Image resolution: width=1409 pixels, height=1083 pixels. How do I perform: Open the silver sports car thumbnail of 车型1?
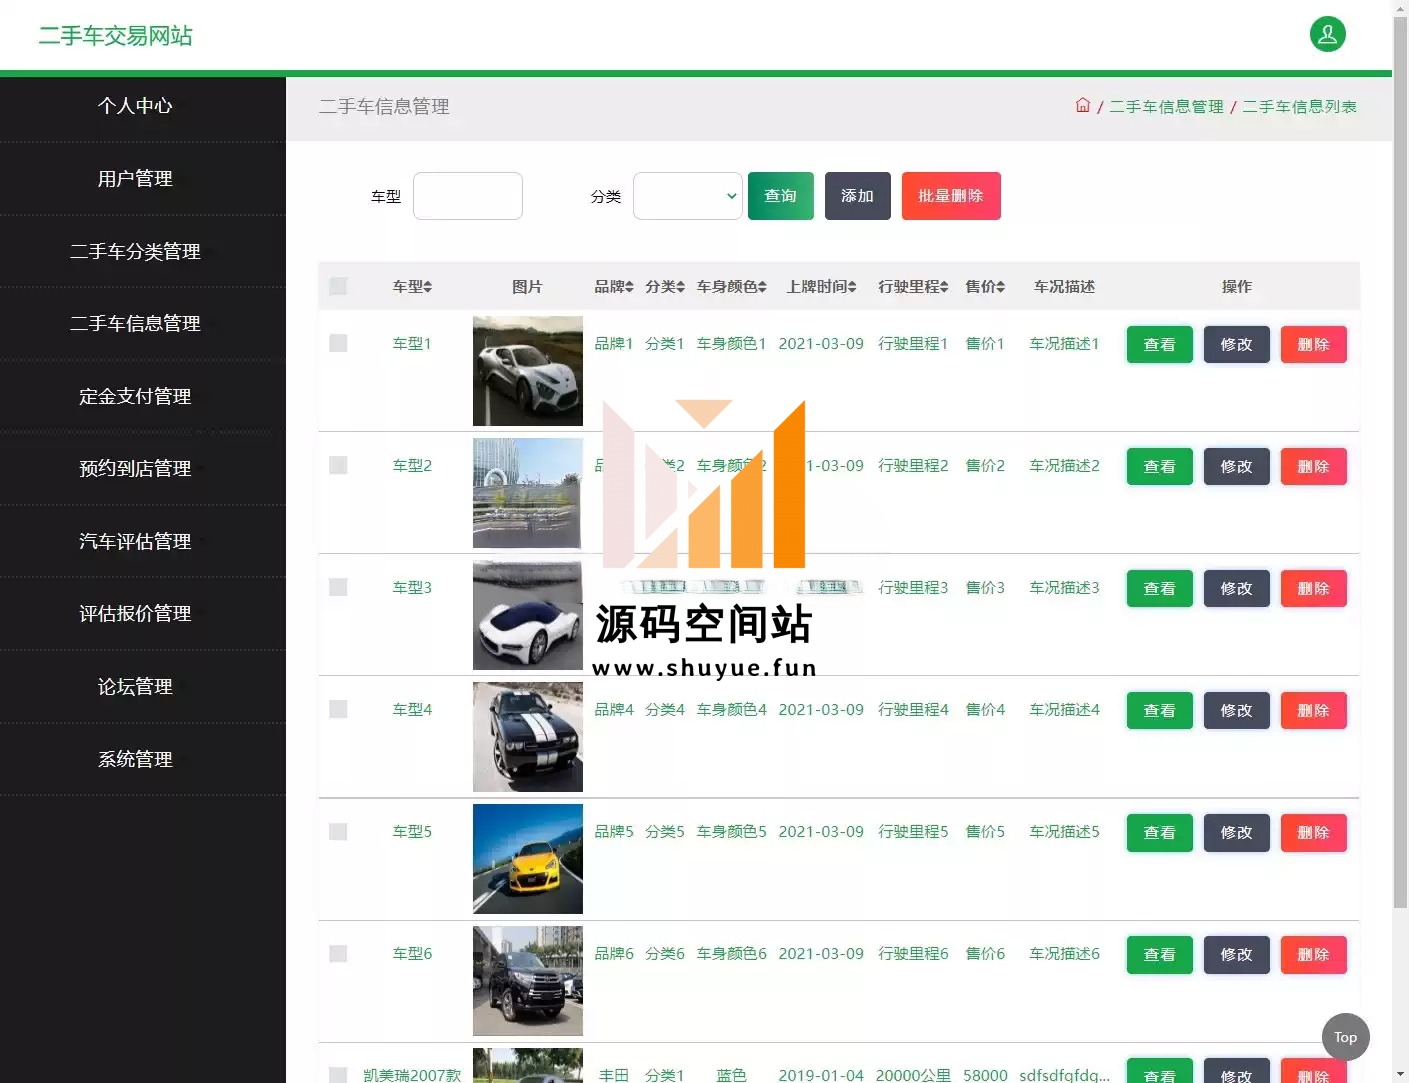pos(528,371)
